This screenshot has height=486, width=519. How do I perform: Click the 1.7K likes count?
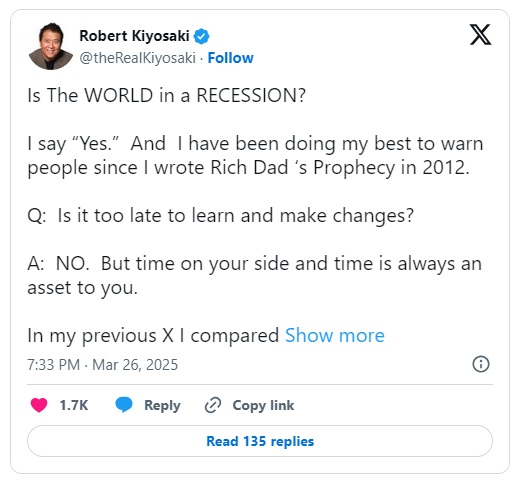(74, 405)
